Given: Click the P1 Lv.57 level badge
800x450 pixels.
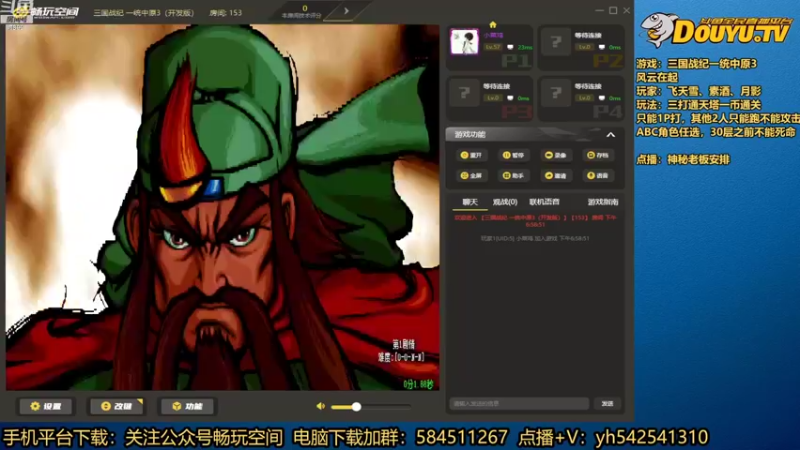Looking at the screenshot, I should point(493,47).
